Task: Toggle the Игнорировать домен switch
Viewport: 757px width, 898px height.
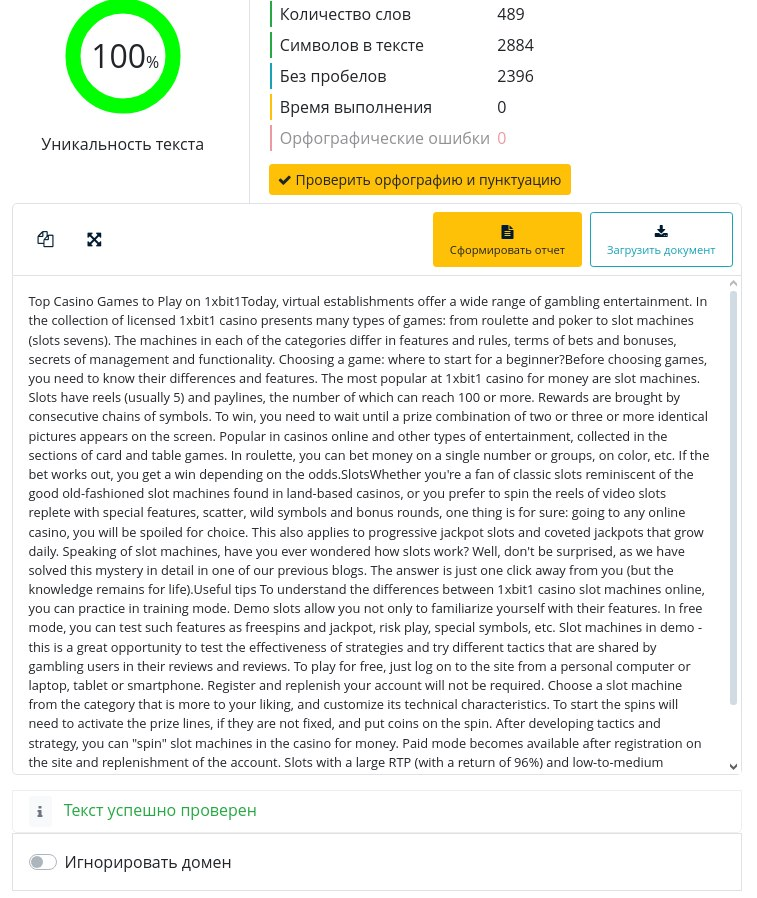Action: click(x=43, y=862)
